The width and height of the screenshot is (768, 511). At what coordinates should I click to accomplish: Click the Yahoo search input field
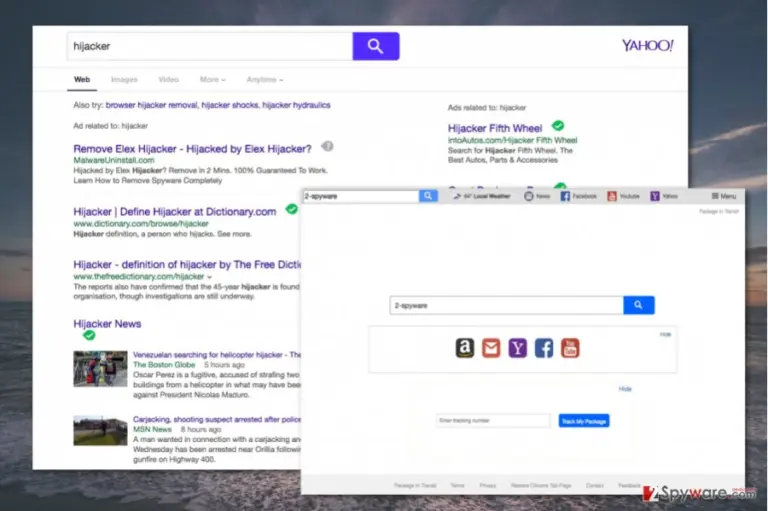click(x=210, y=46)
